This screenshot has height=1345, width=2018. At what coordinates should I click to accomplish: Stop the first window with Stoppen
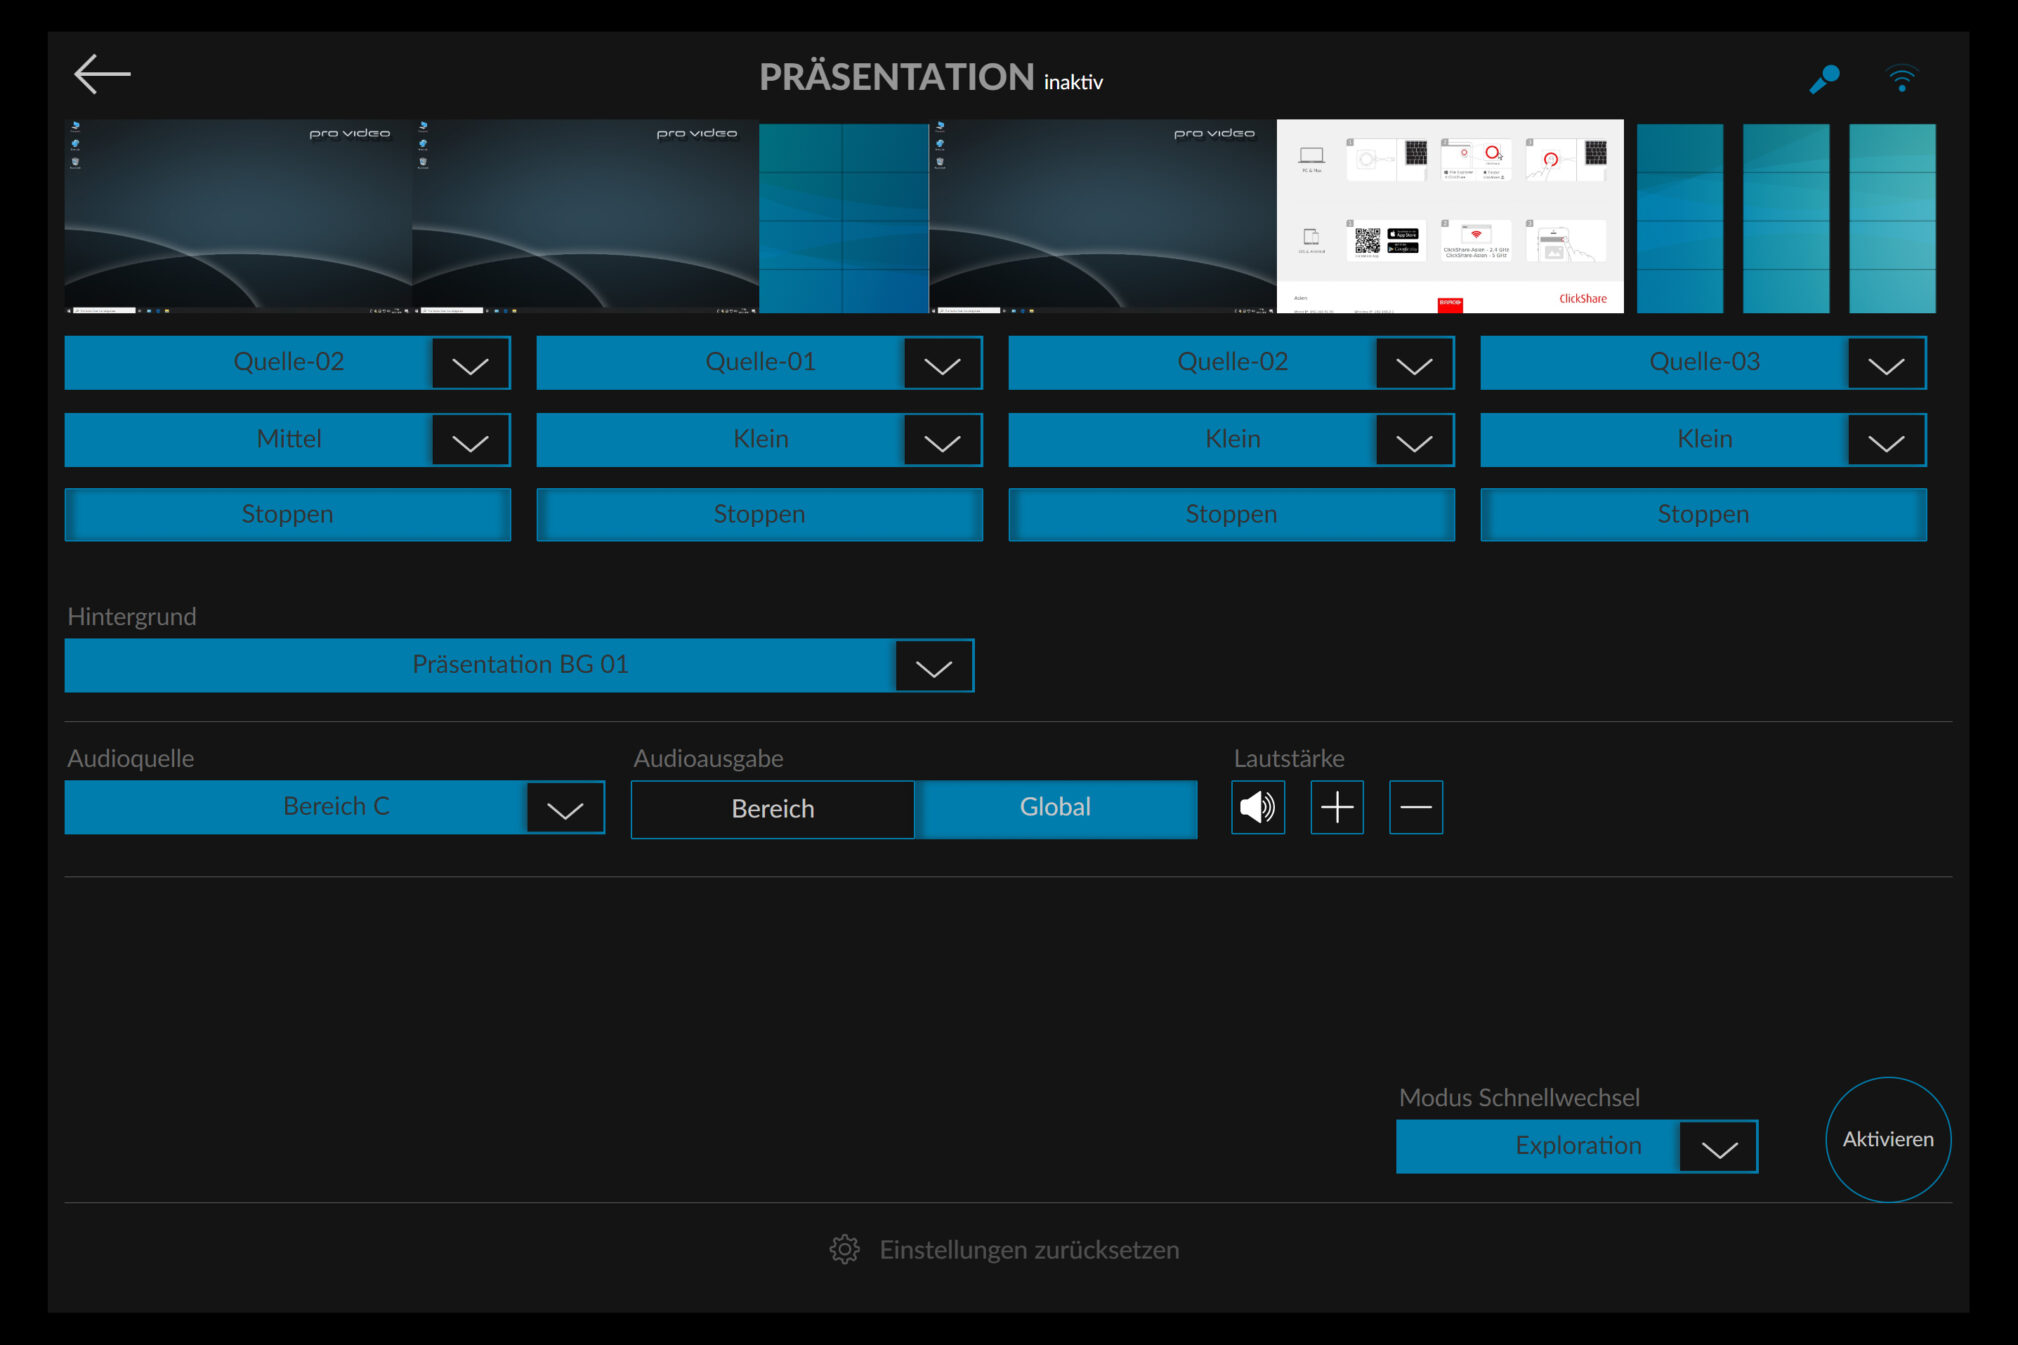pos(288,514)
